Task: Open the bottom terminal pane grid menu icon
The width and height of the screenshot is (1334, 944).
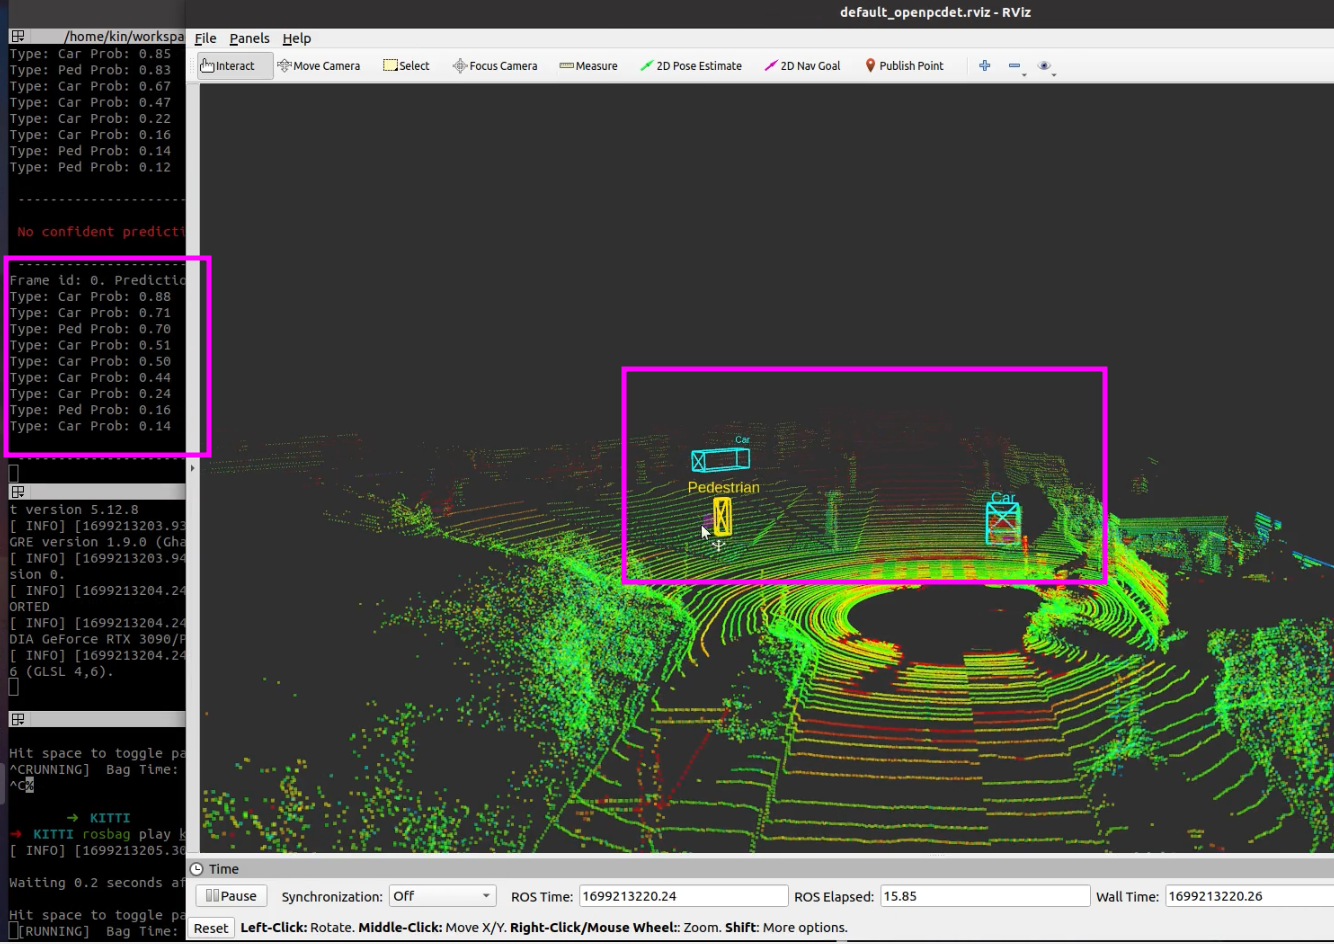Action: (18, 720)
